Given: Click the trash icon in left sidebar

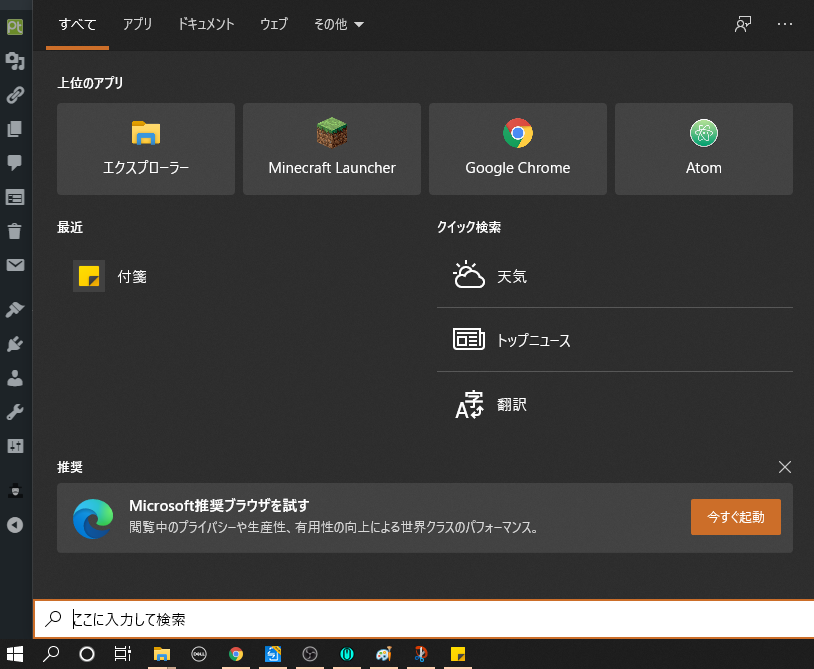Looking at the screenshot, I should (x=15, y=232).
